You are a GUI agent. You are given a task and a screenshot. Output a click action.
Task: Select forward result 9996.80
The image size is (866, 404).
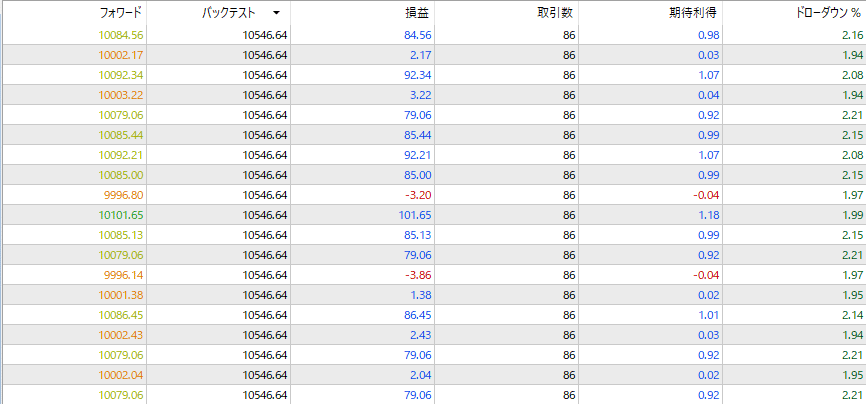coord(124,195)
